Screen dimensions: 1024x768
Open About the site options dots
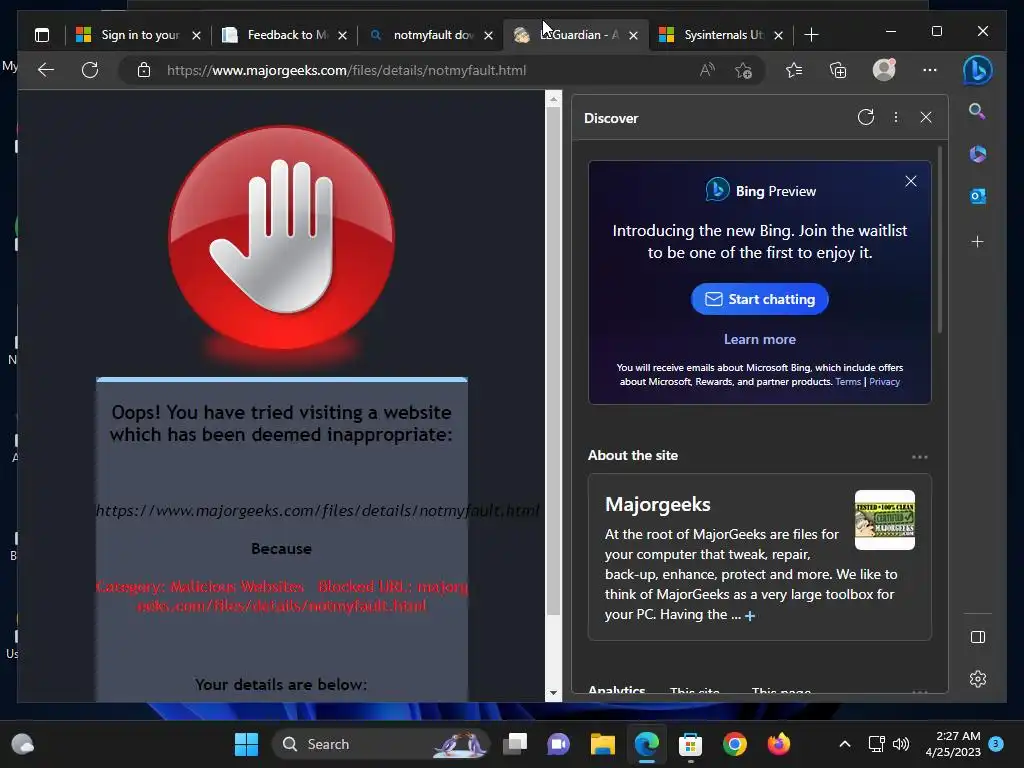[x=920, y=456]
